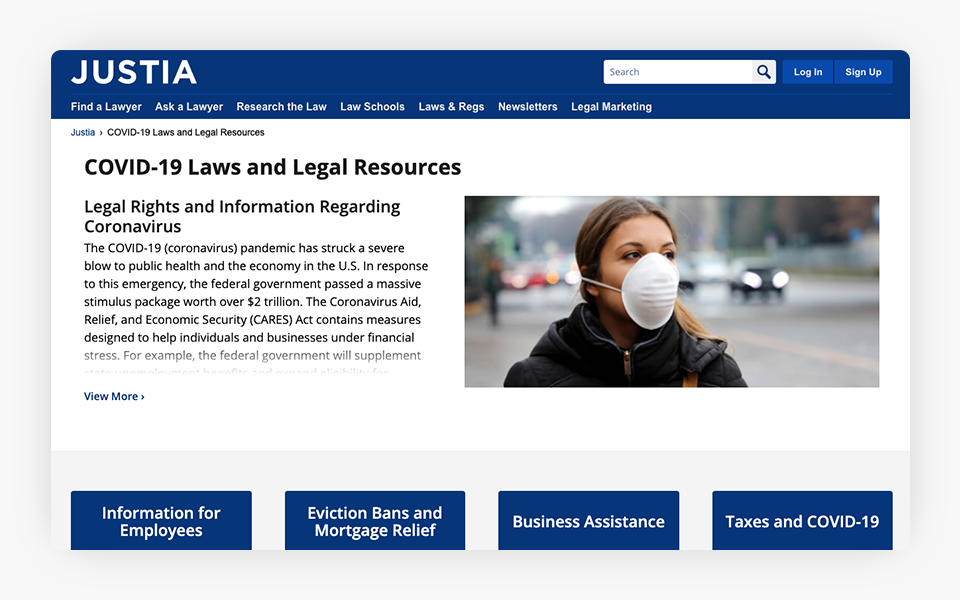Open Laws & Regs menu item
Image resolution: width=960 pixels, height=600 pixels.
(451, 107)
